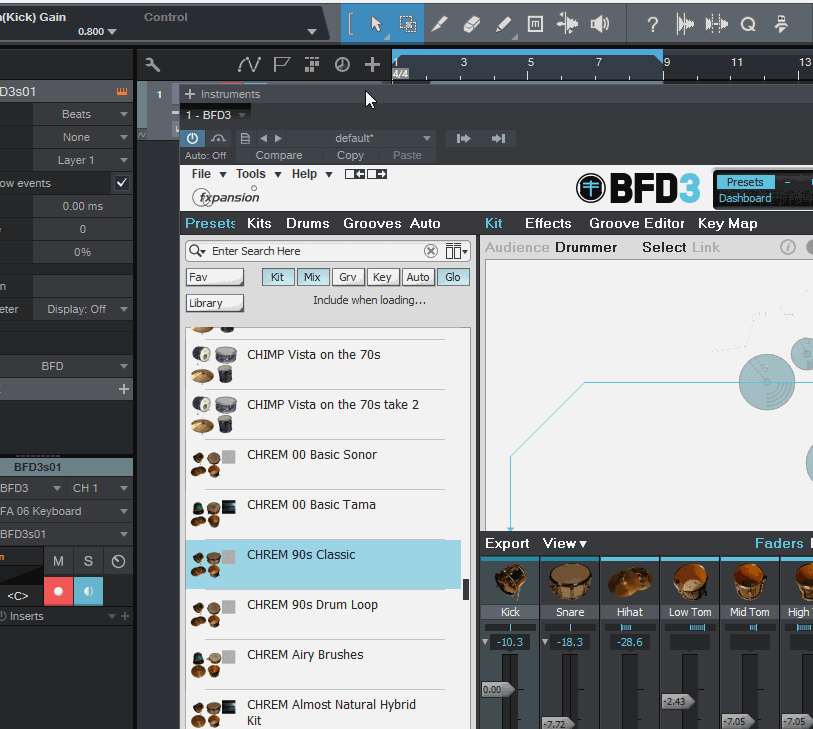
Task: Click the Copy button
Action: tap(350, 156)
